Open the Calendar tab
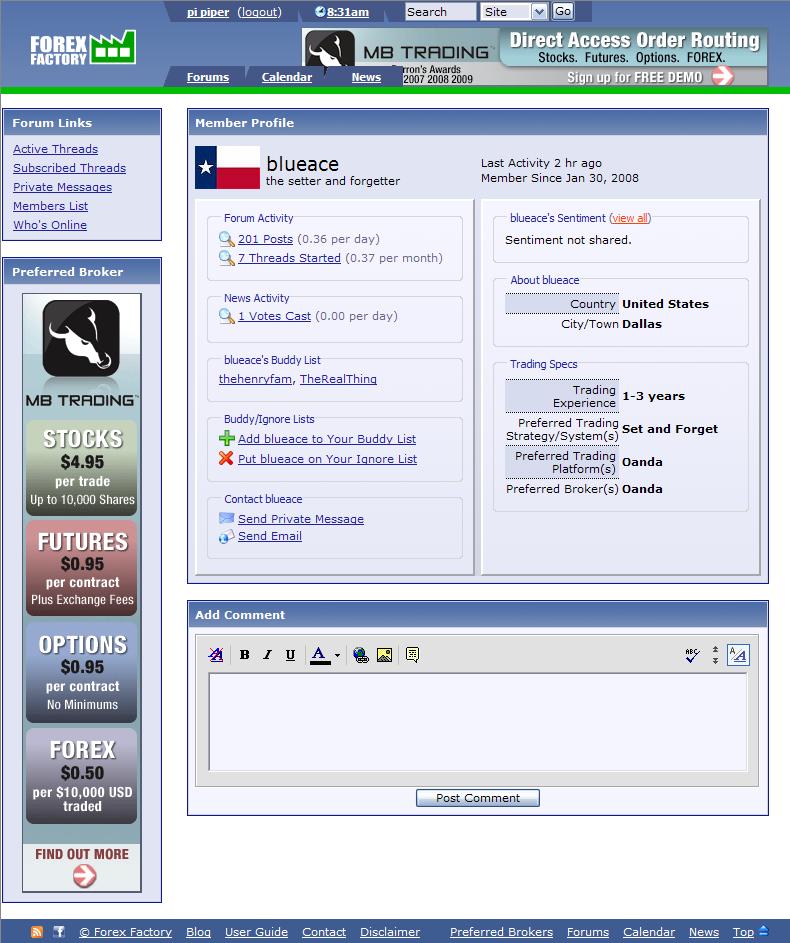The width and height of the screenshot is (790, 943). pyautogui.click(x=287, y=77)
